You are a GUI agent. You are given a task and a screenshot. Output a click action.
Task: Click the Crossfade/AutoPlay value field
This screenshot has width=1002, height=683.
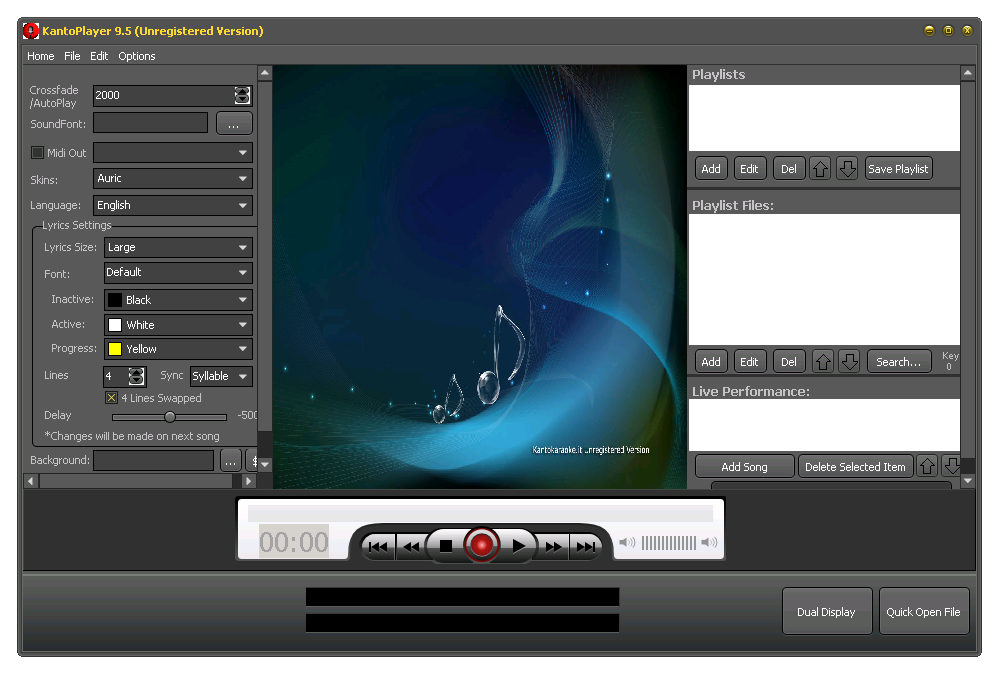pyautogui.click(x=164, y=95)
